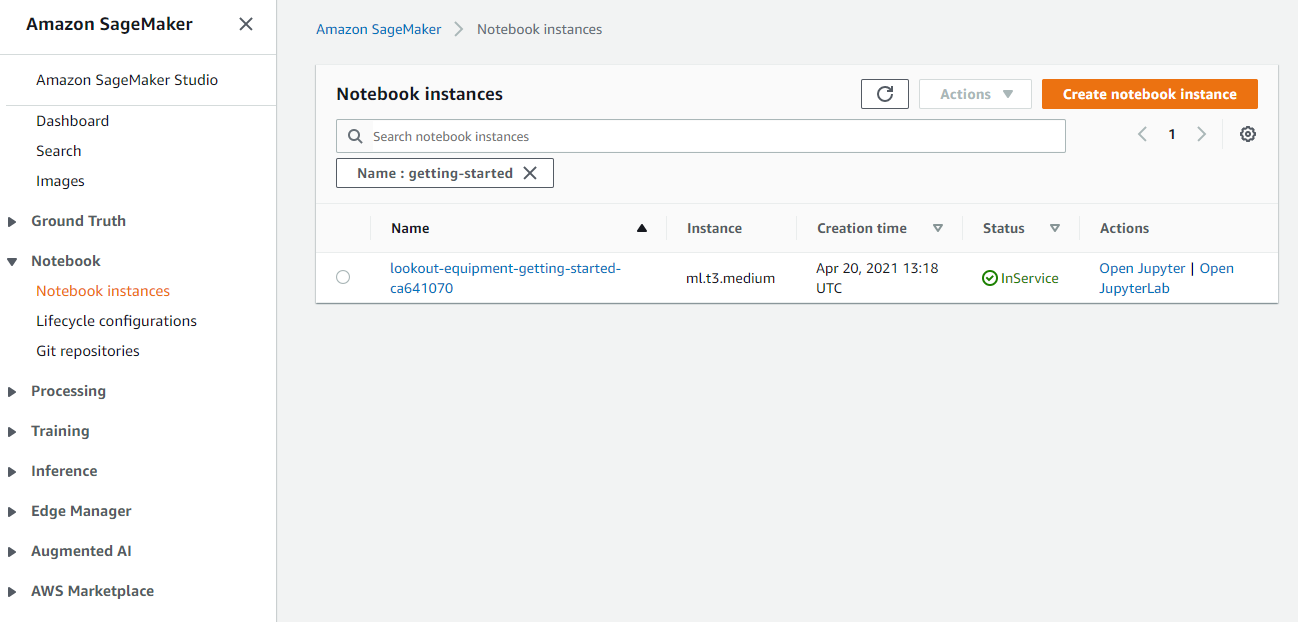Expand the Inference section
Image resolution: width=1298 pixels, height=622 pixels.
pyautogui.click(x=12, y=471)
